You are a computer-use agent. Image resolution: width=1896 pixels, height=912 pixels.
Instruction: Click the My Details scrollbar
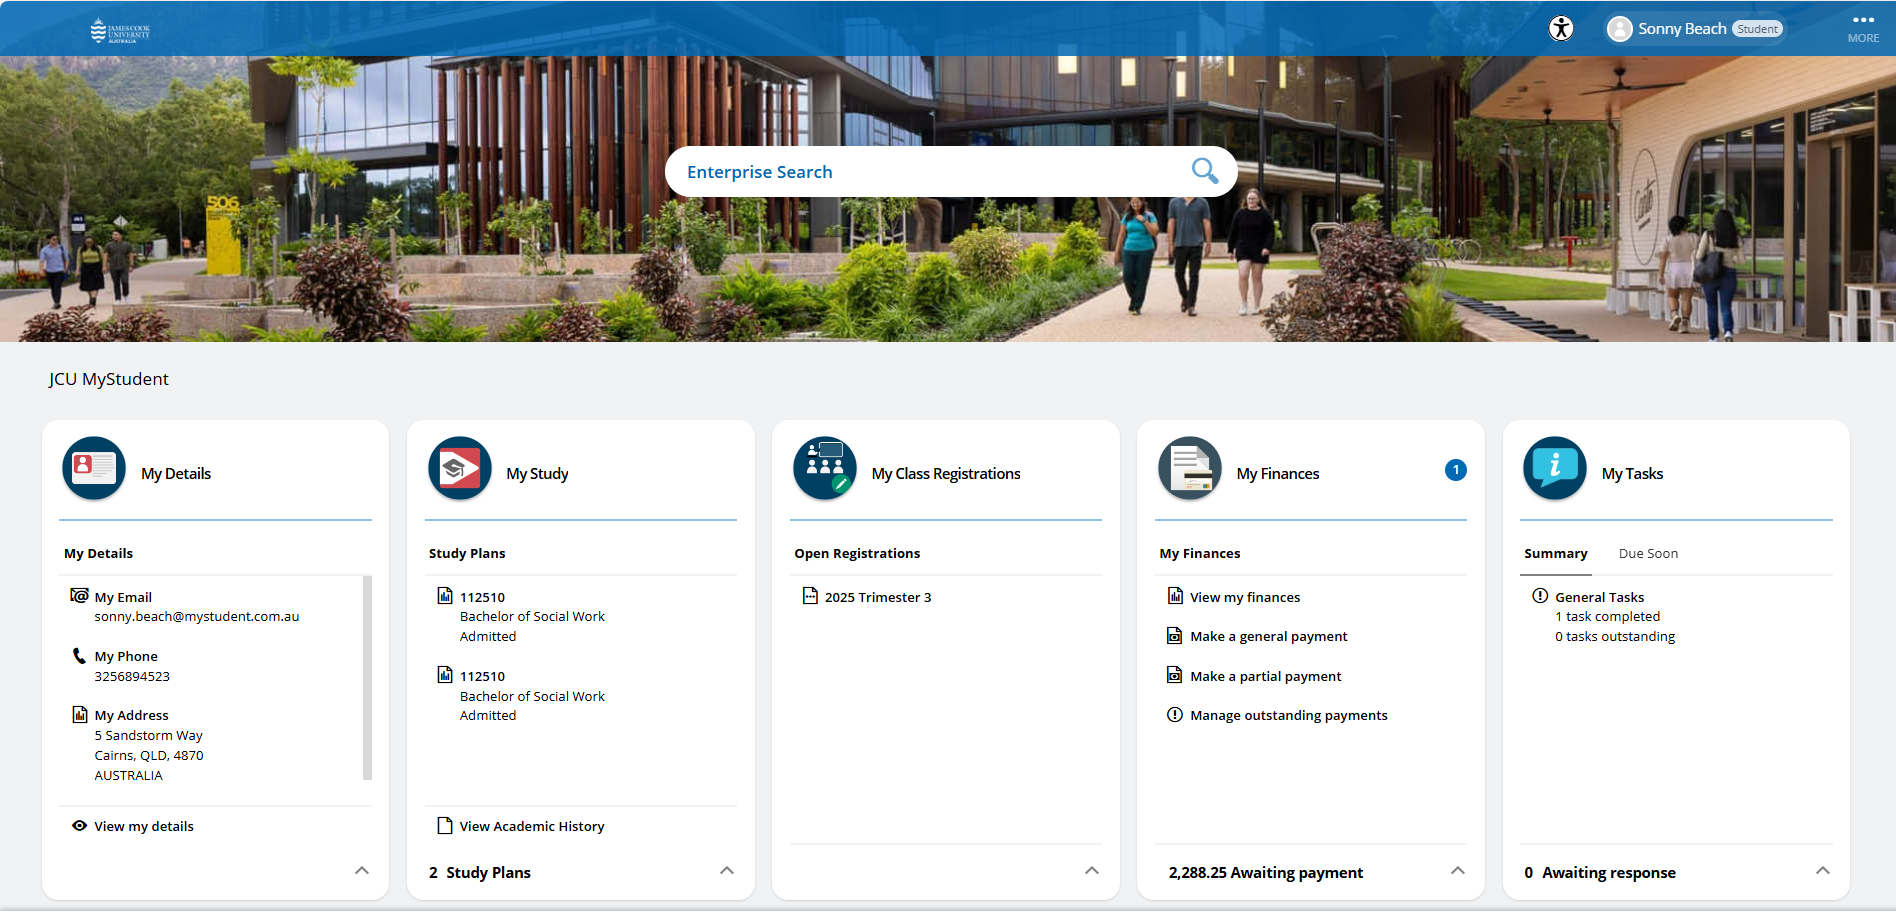tap(367, 677)
